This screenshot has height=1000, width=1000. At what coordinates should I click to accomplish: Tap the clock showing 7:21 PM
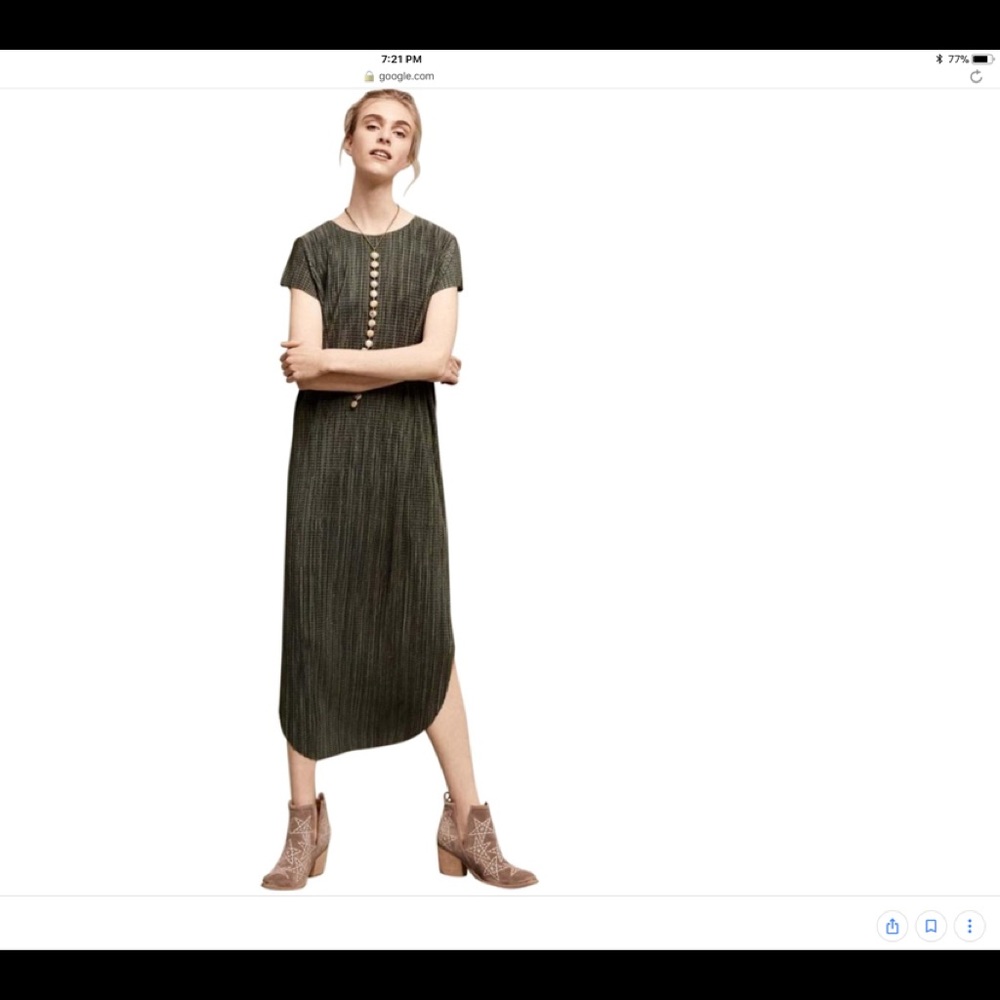tap(400, 58)
